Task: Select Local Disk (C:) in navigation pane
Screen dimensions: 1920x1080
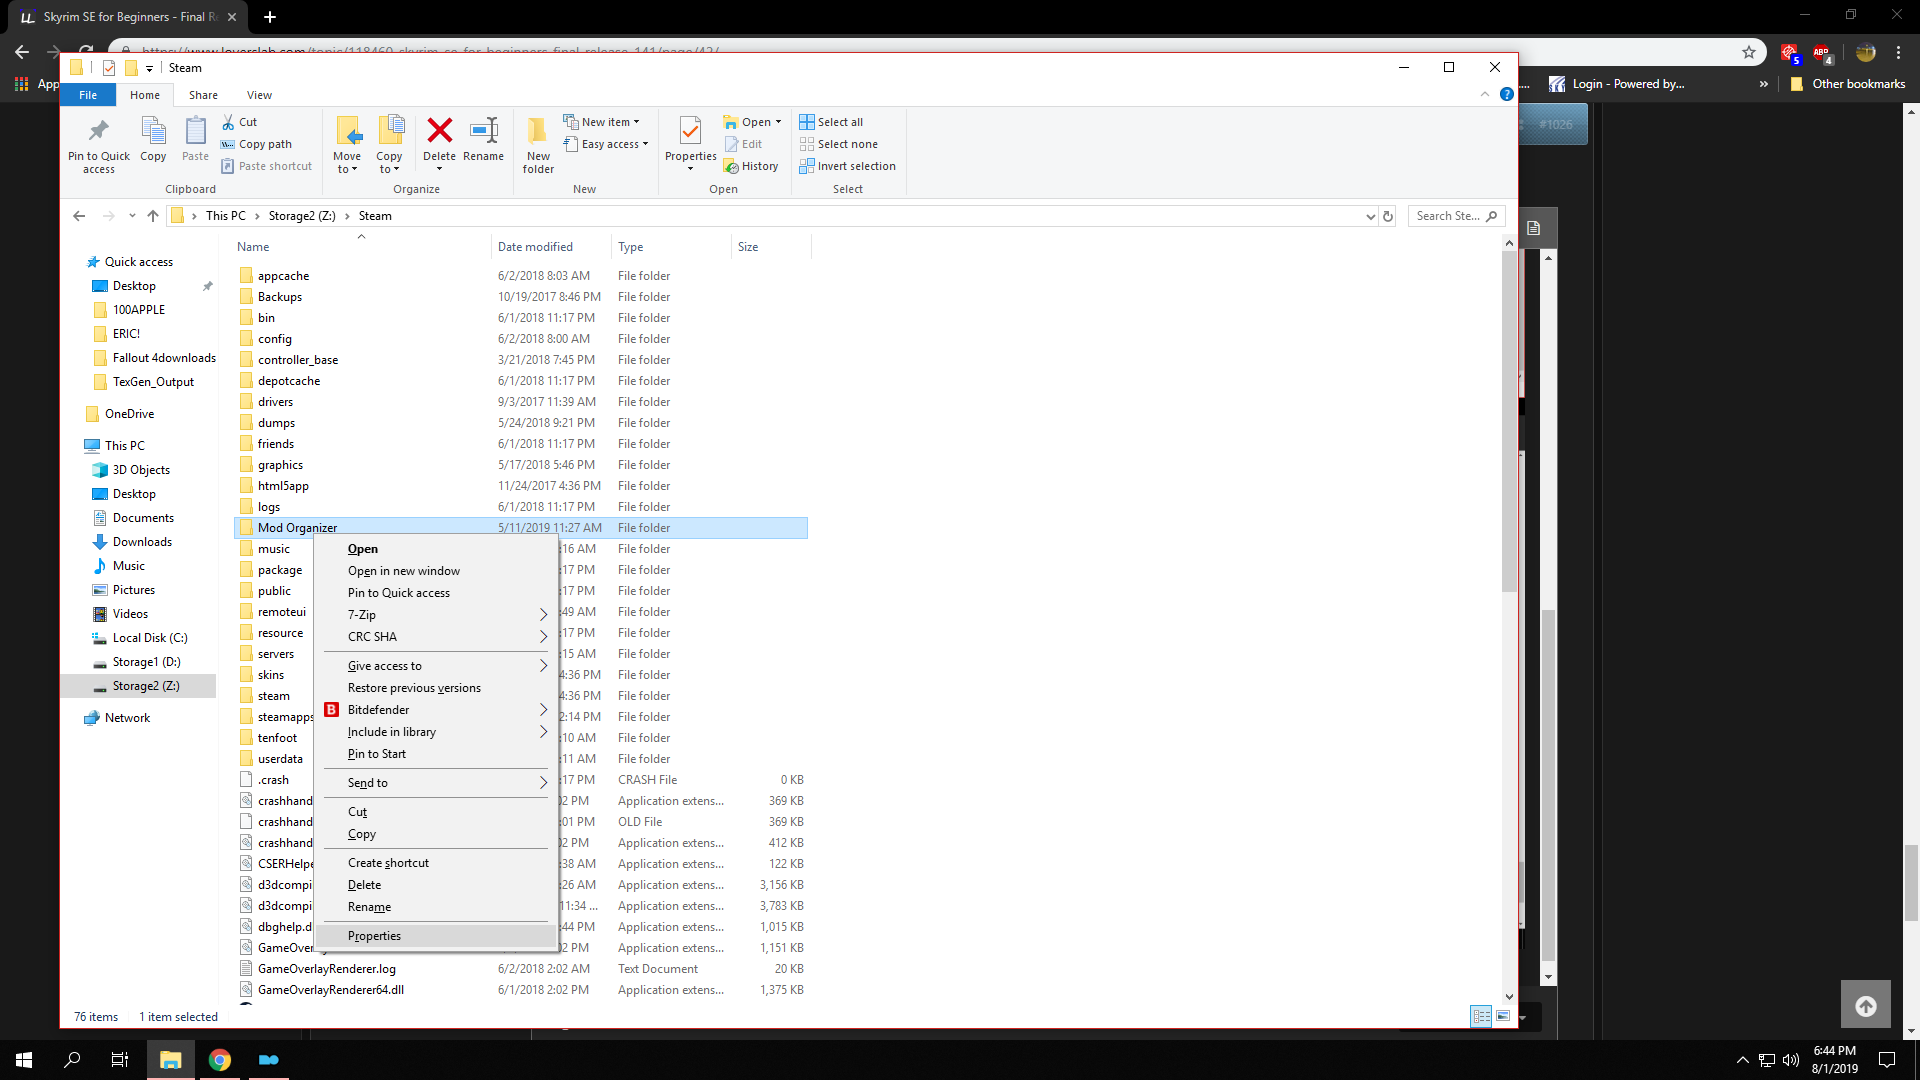Action: point(150,638)
